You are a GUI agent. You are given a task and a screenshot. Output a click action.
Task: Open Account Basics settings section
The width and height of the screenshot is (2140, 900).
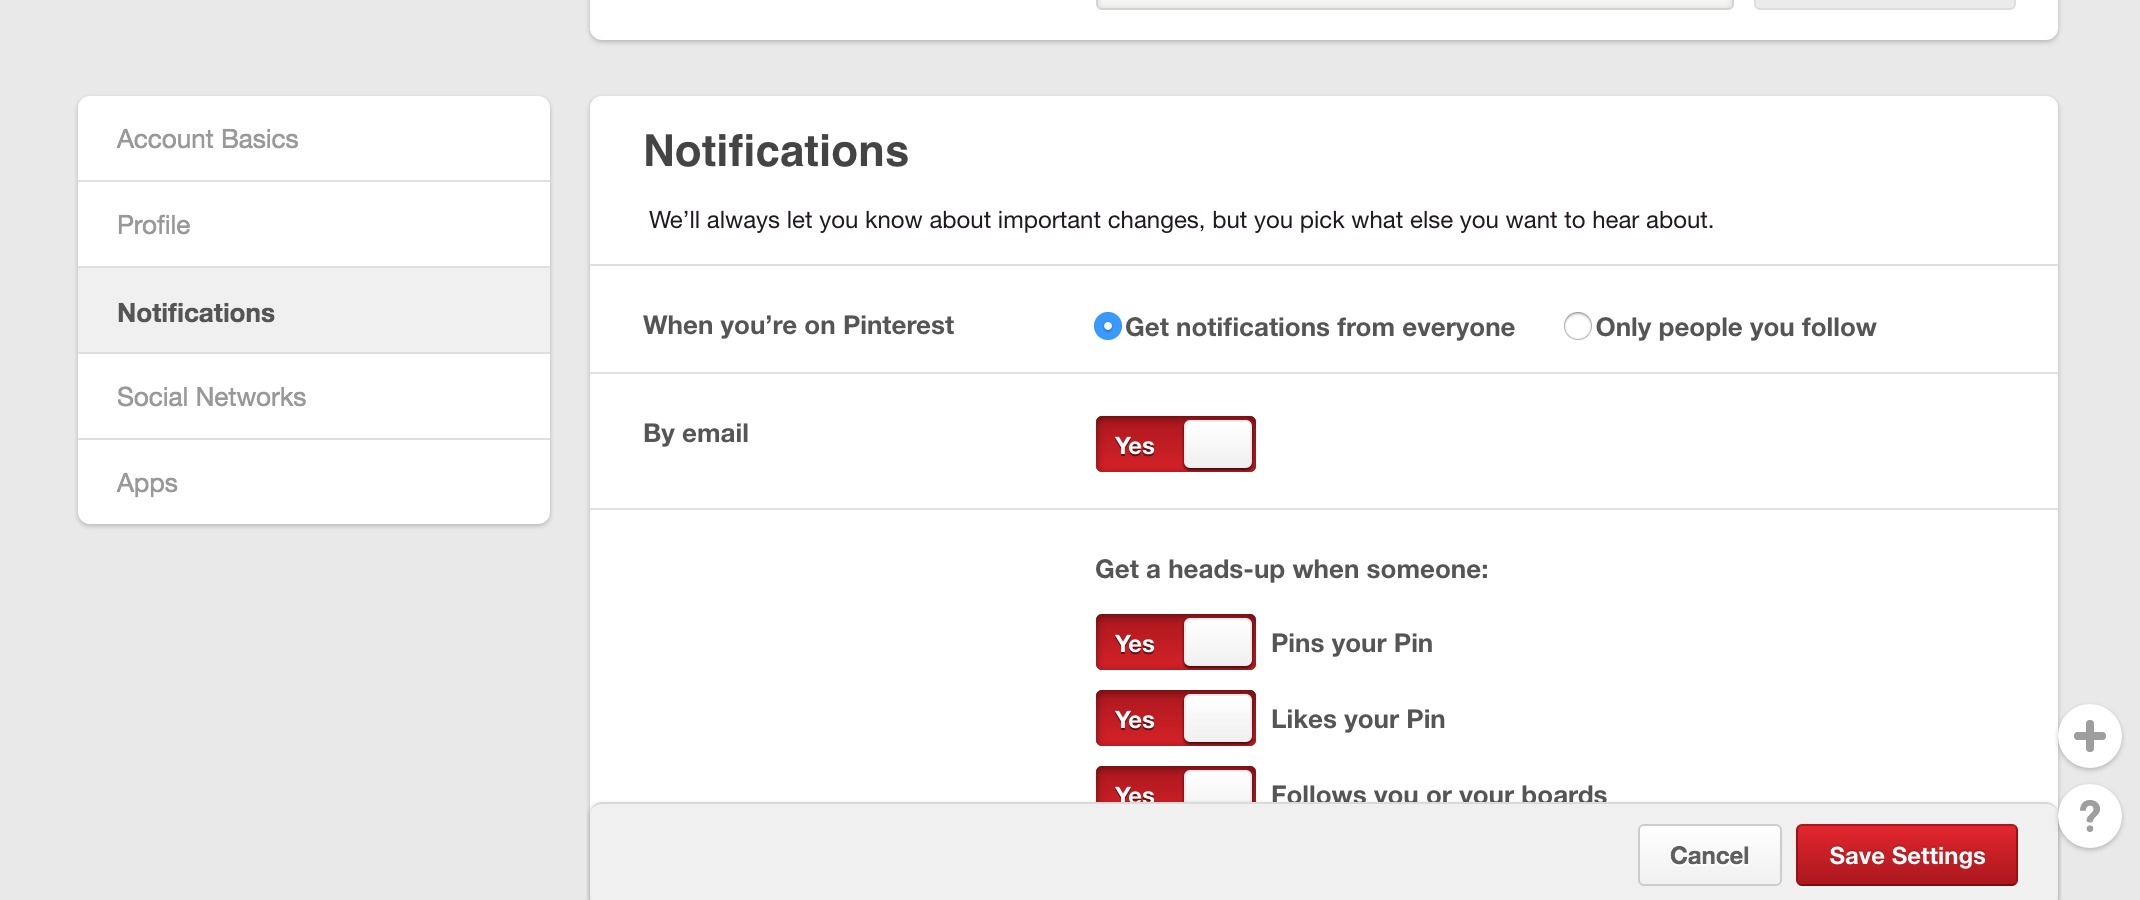(x=208, y=139)
